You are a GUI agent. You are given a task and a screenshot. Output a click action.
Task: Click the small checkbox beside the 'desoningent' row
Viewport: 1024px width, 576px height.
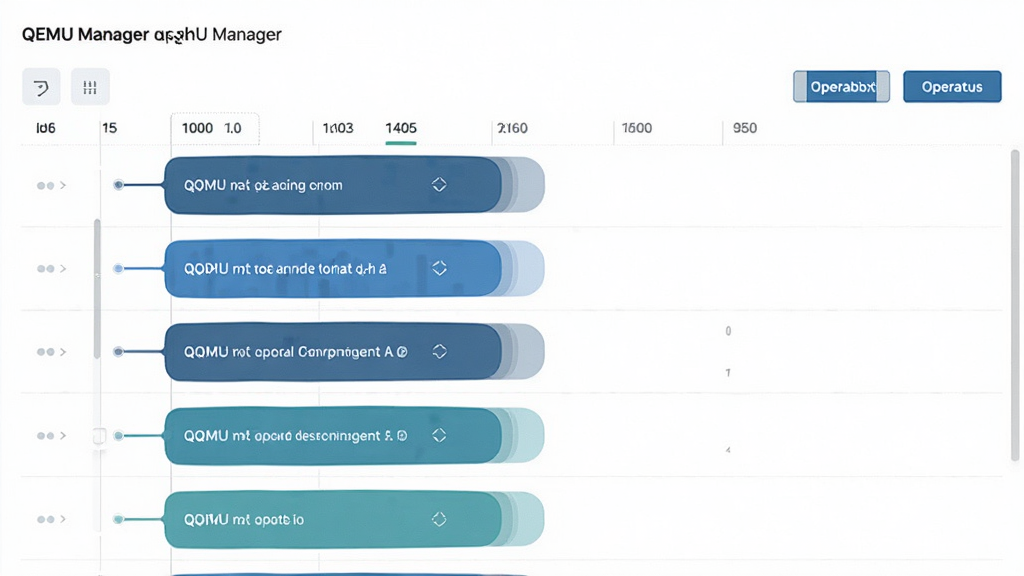99,436
